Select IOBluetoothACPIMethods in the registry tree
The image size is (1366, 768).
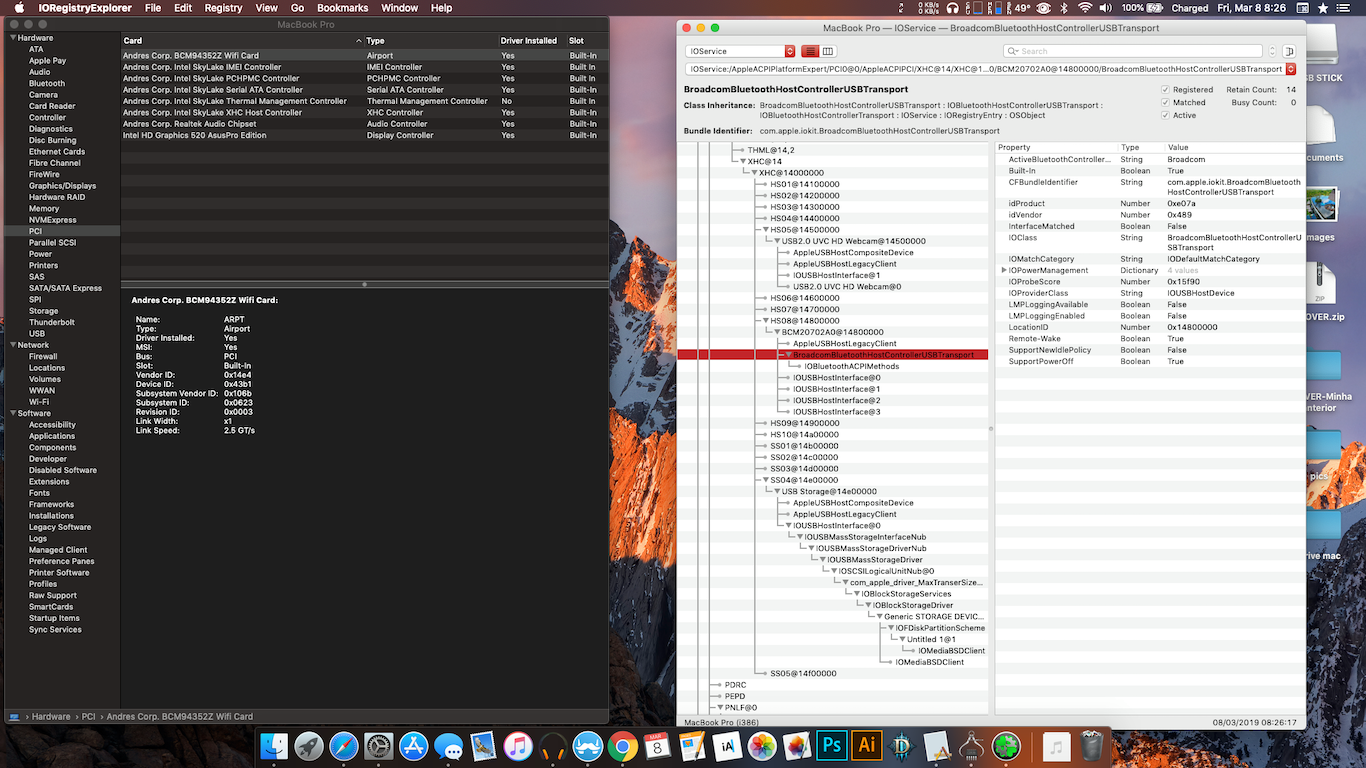(851, 366)
